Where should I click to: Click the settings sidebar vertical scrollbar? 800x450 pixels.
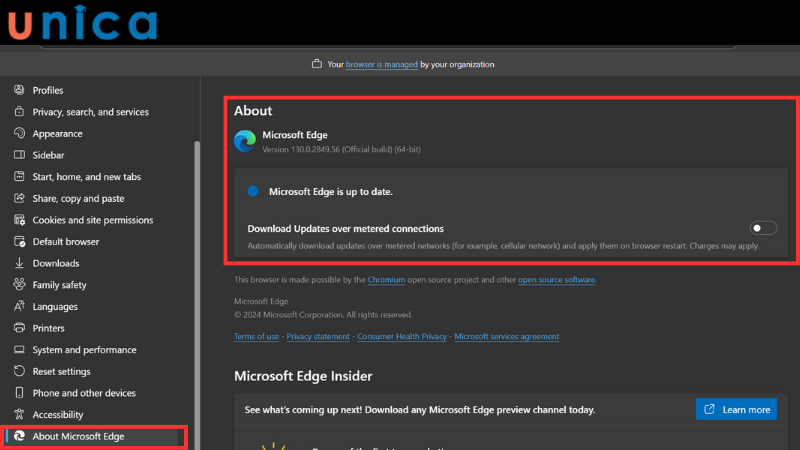tap(197, 295)
